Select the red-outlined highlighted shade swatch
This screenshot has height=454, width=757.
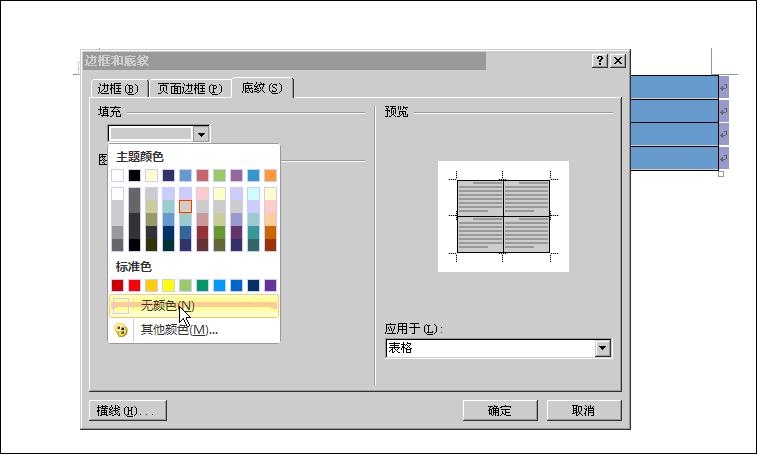pos(185,207)
